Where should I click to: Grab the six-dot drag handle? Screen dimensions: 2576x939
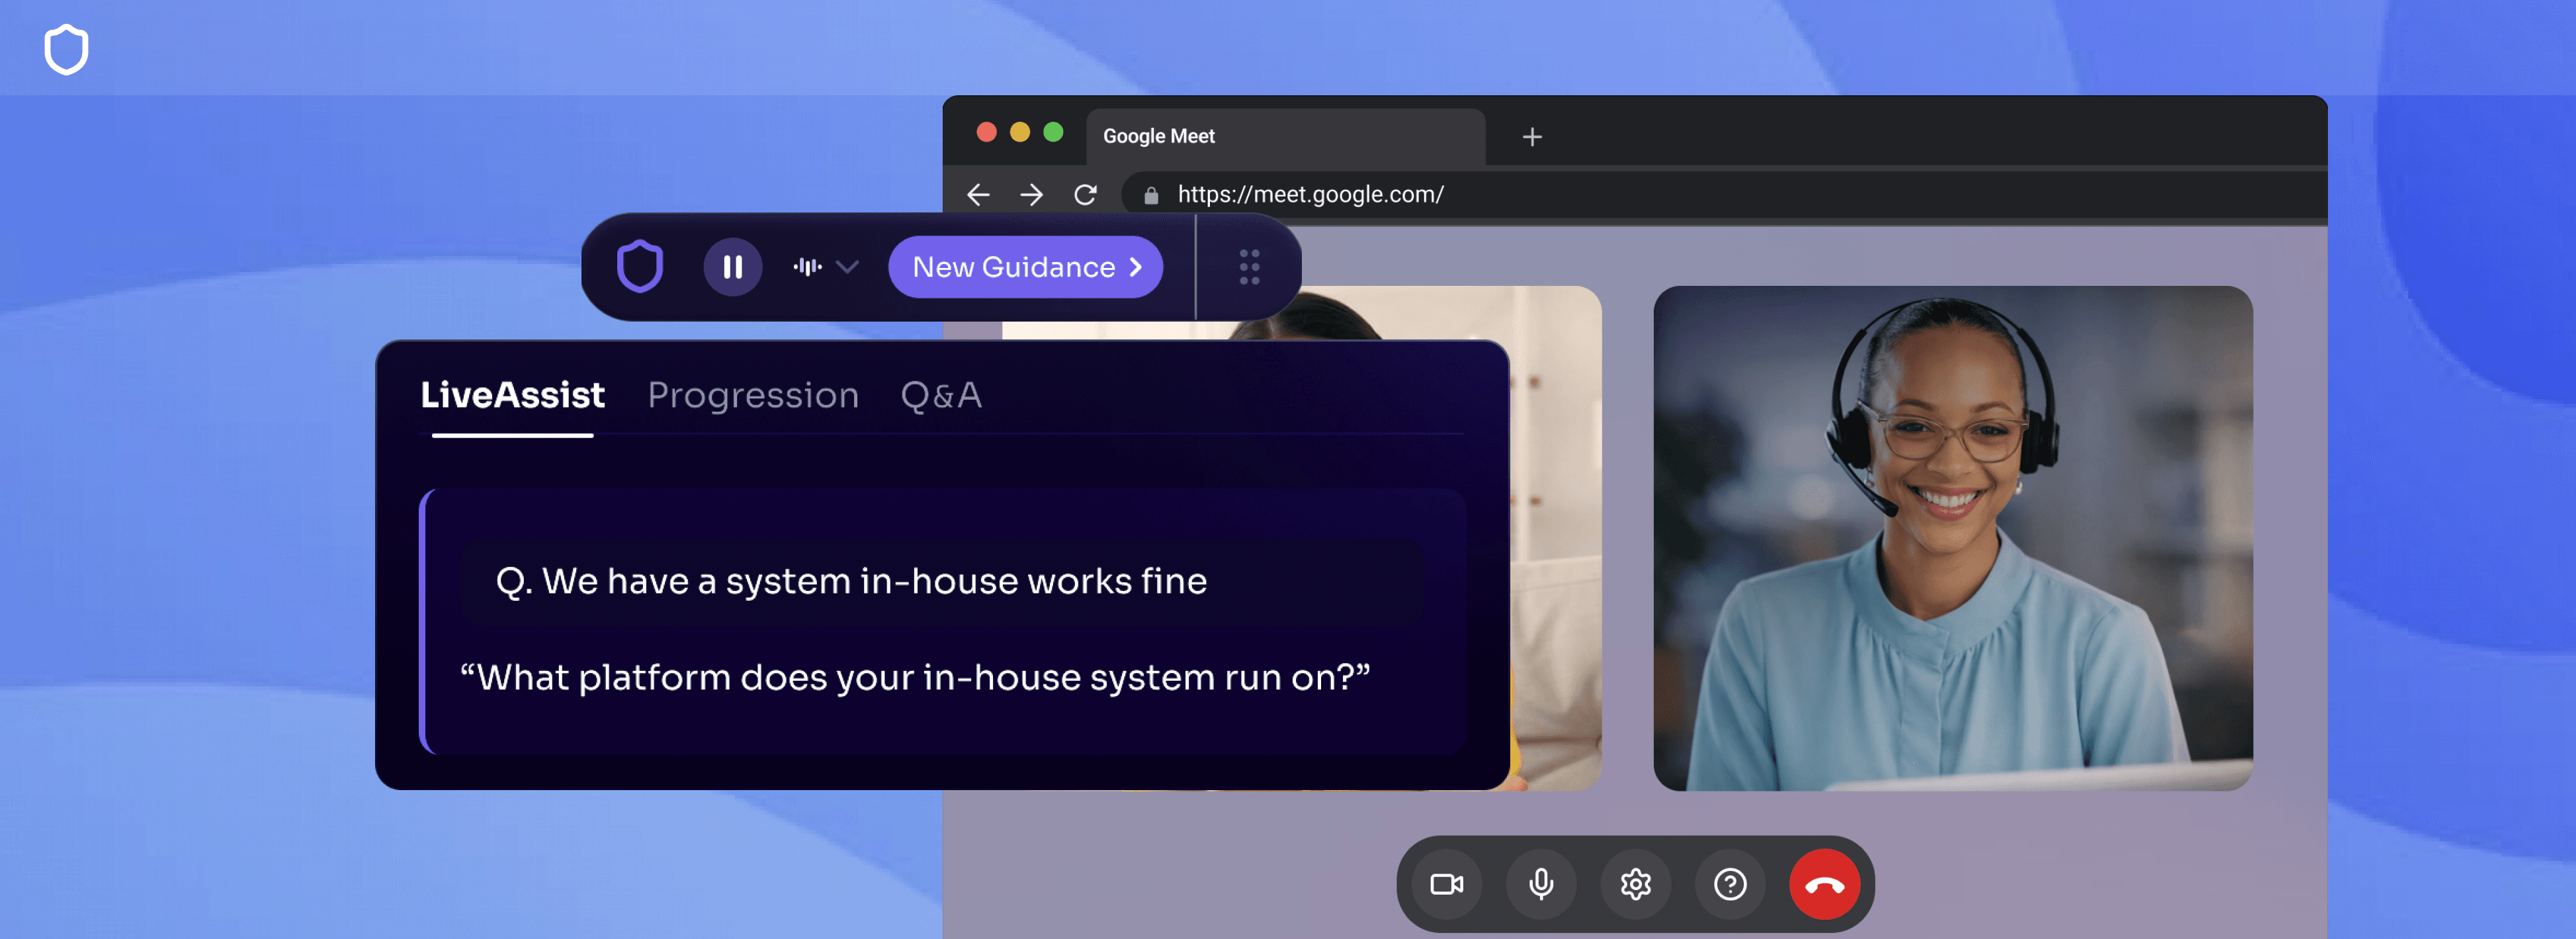click(1249, 267)
